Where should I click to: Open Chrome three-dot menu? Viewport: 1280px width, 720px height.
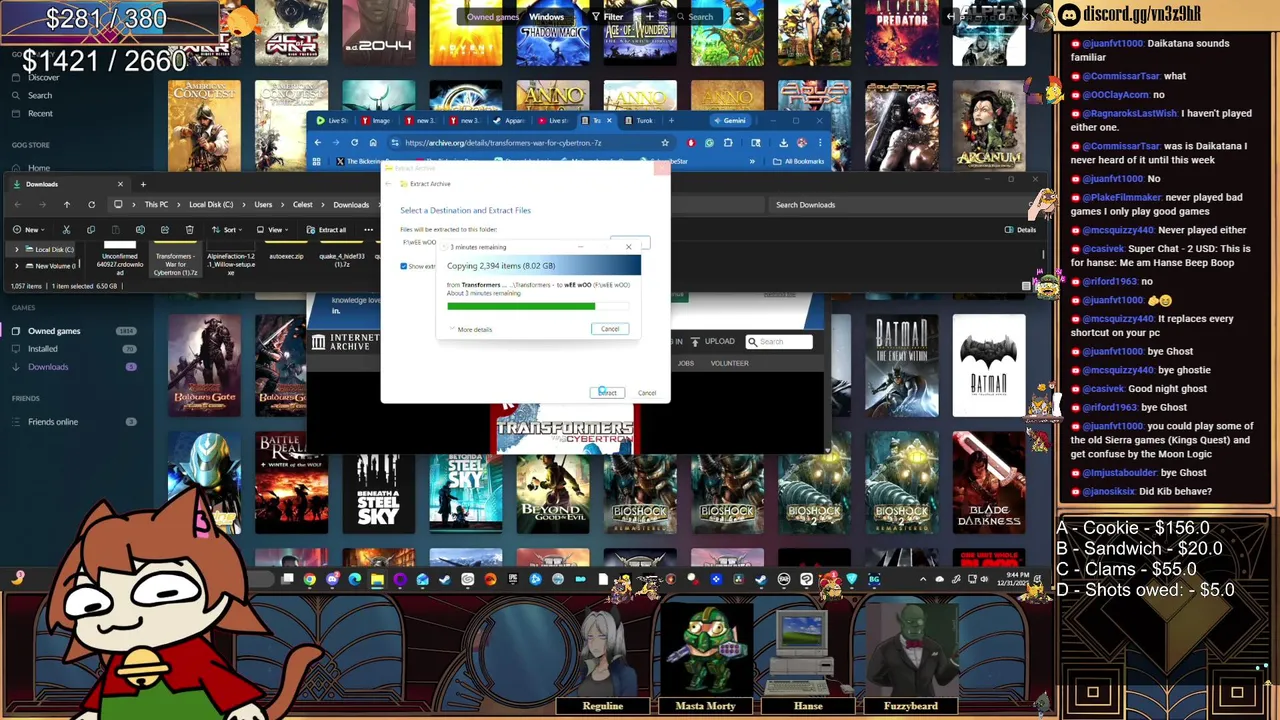click(x=819, y=143)
